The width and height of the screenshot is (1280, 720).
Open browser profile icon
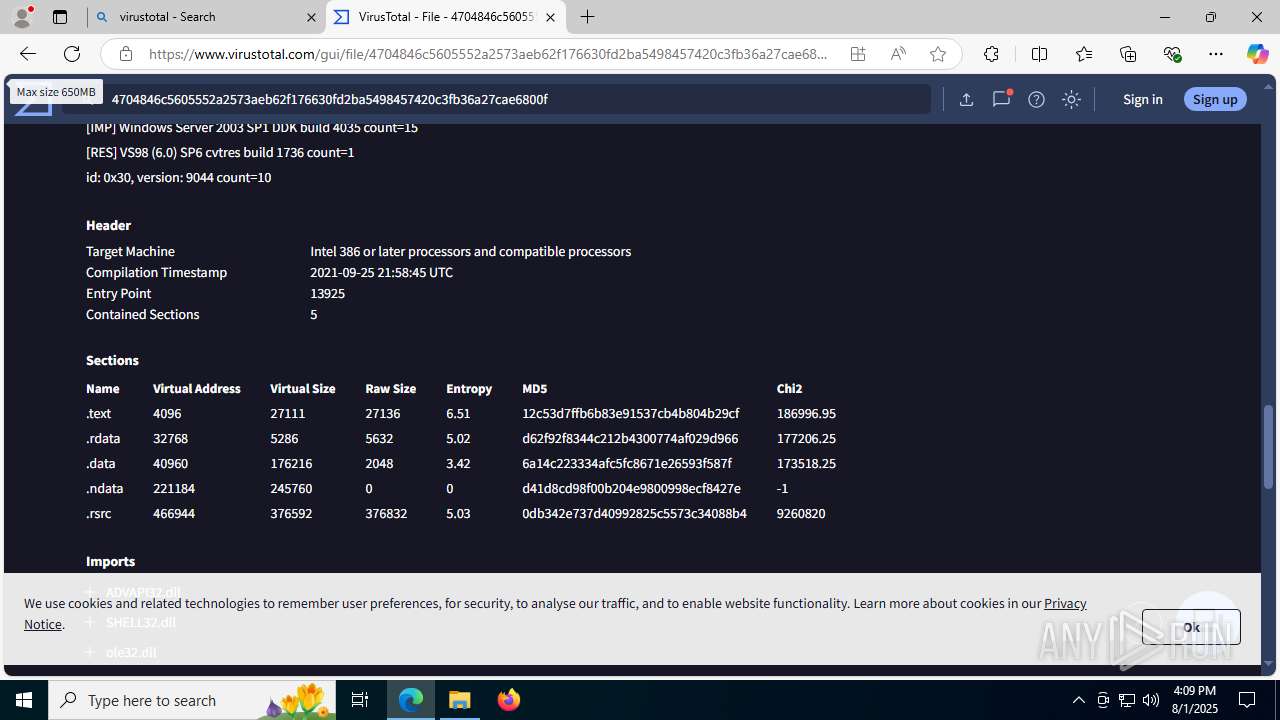22,17
